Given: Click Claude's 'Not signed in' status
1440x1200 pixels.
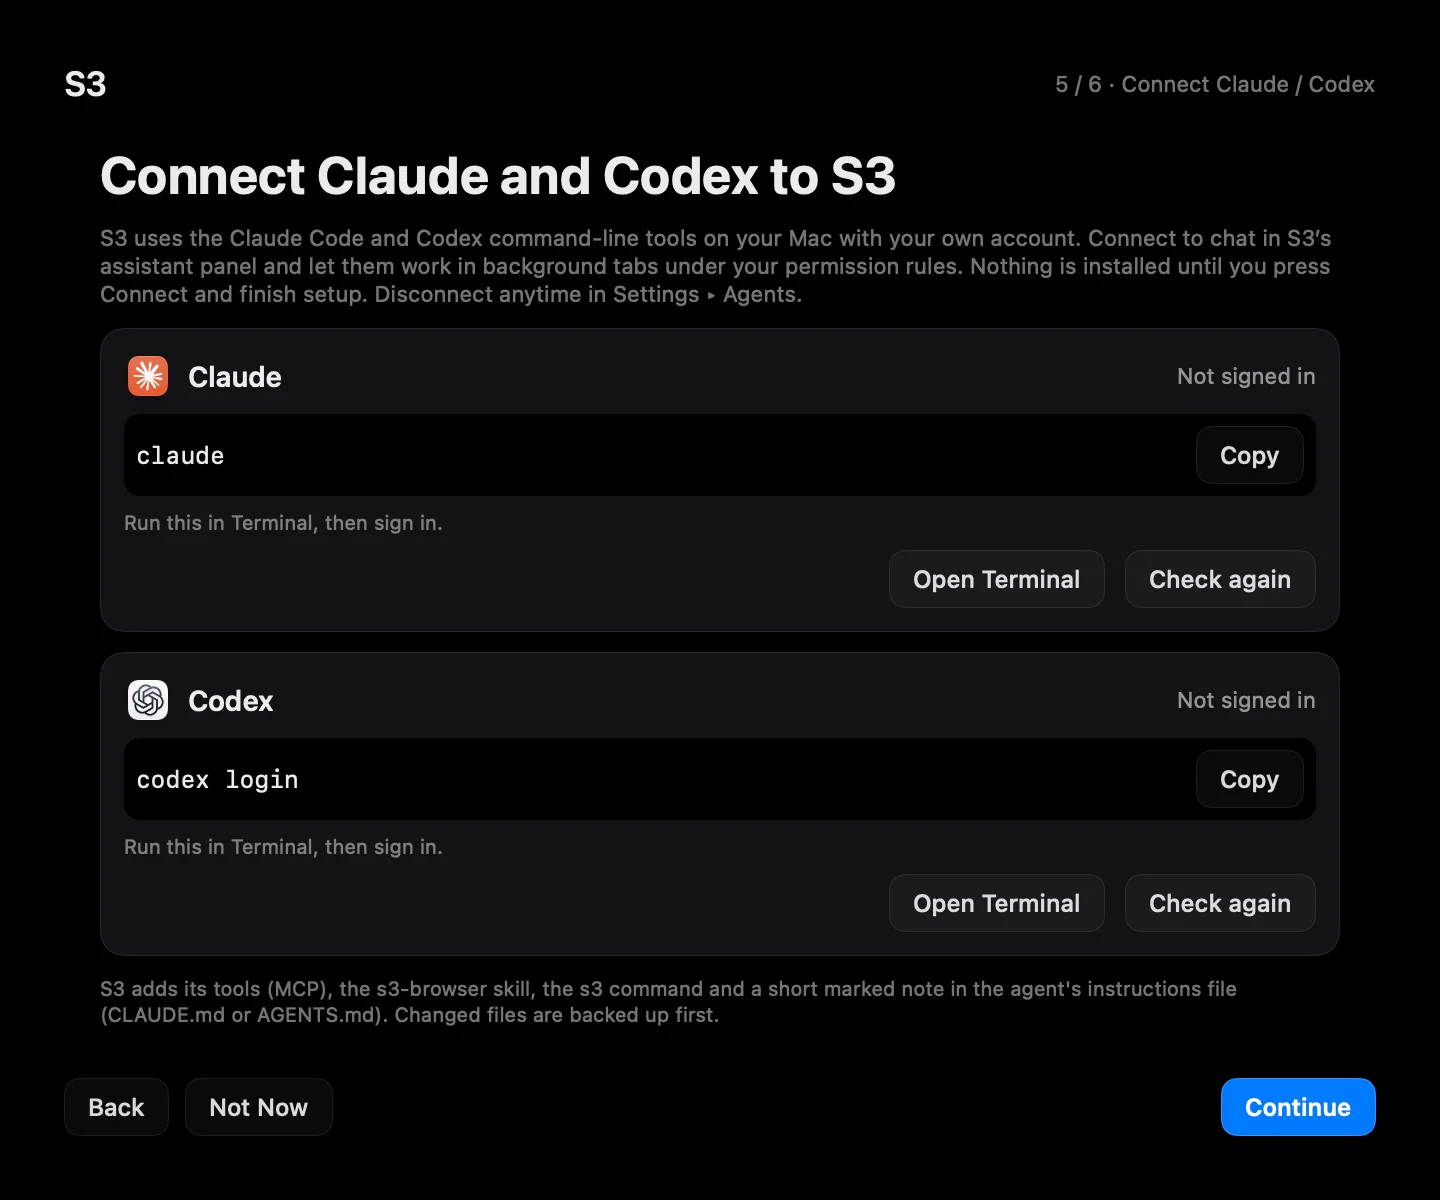Looking at the screenshot, I should [x=1246, y=376].
